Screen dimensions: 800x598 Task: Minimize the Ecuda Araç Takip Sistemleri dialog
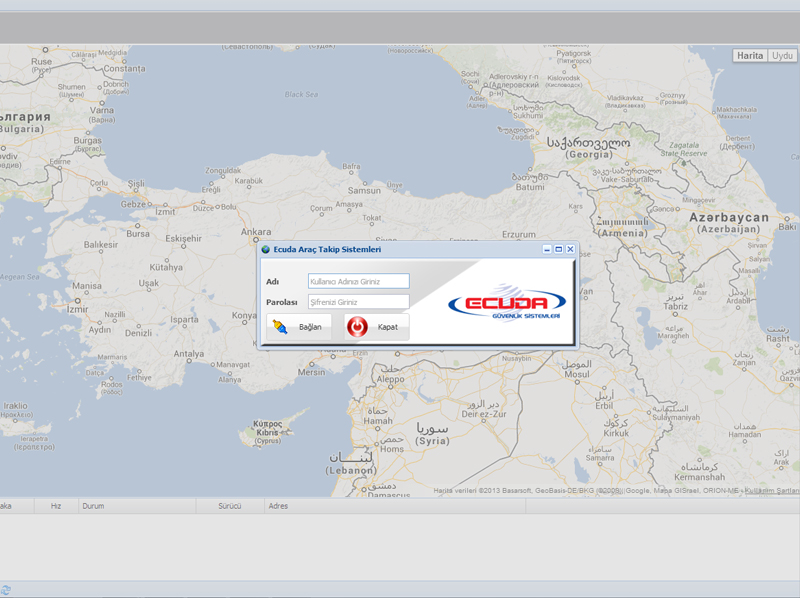[547, 249]
